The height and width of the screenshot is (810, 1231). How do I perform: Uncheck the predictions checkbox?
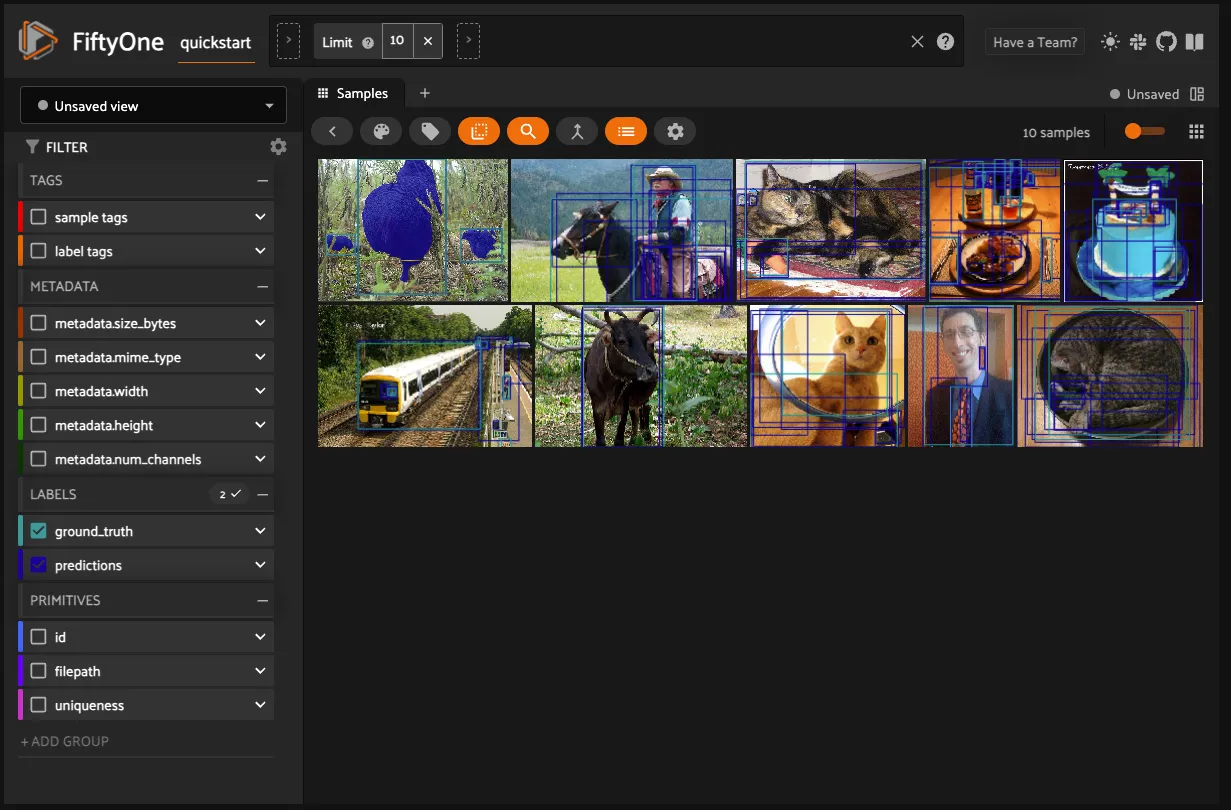click(39, 565)
